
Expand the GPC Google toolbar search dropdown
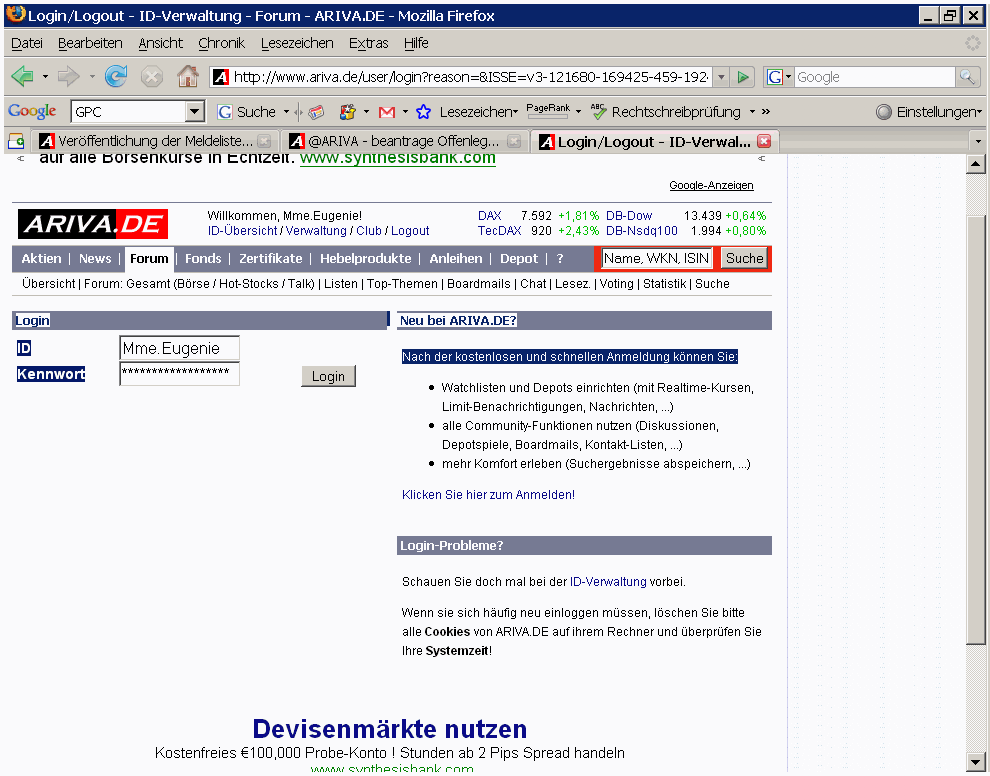tap(195, 112)
